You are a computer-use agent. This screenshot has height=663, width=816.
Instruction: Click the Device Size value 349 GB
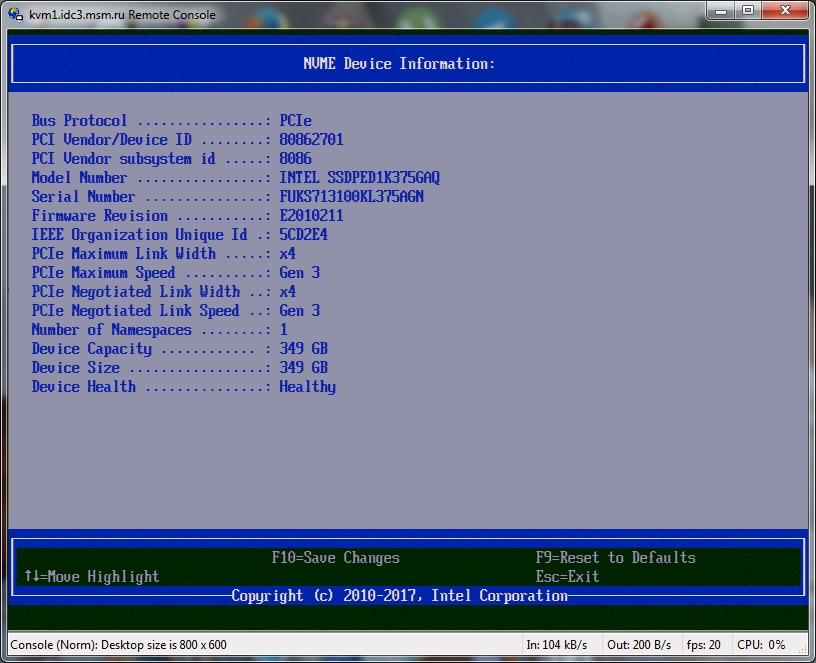pos(303,367)
